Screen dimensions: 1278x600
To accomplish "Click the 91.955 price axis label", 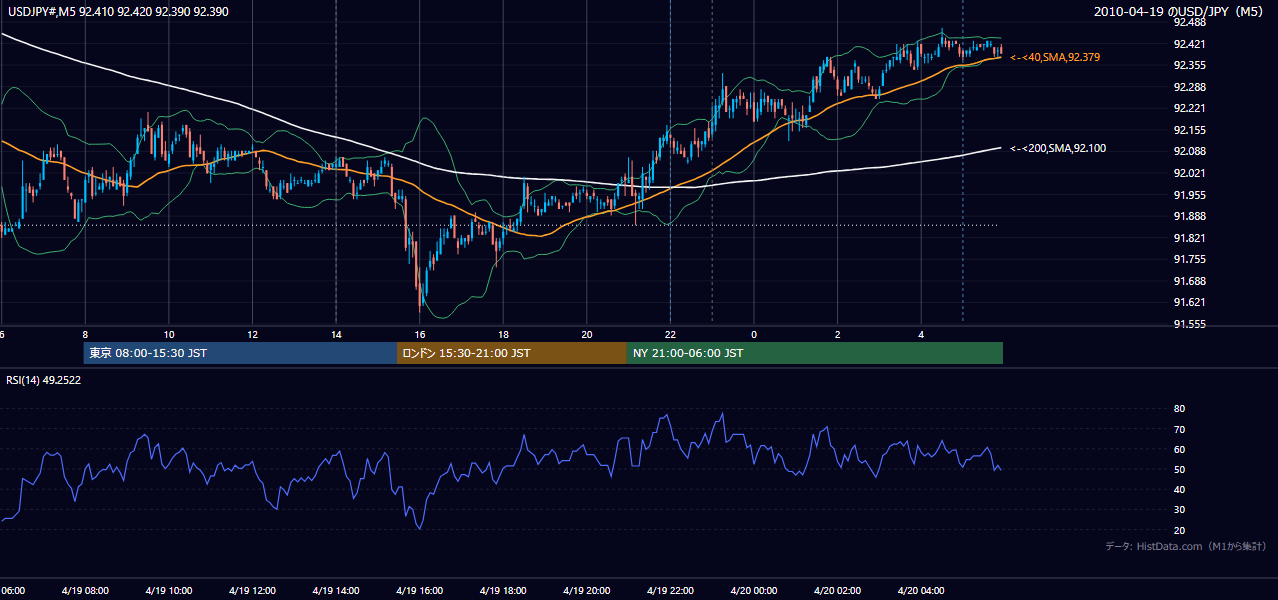I will coord(1190,195).
